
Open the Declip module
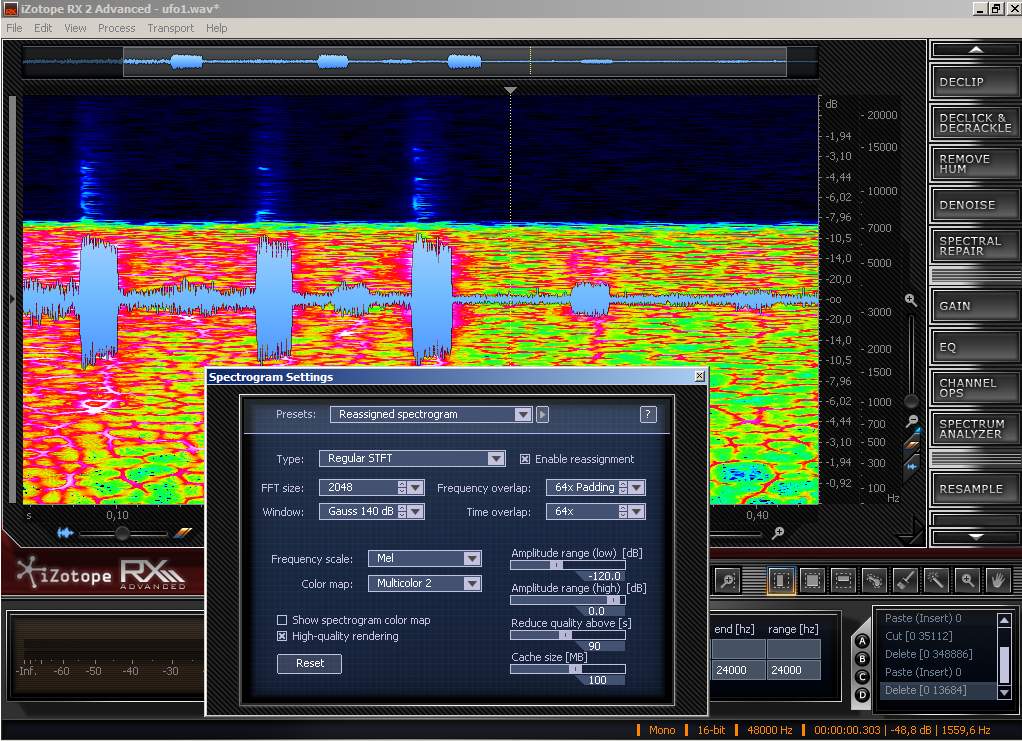[x=974, y=82]
